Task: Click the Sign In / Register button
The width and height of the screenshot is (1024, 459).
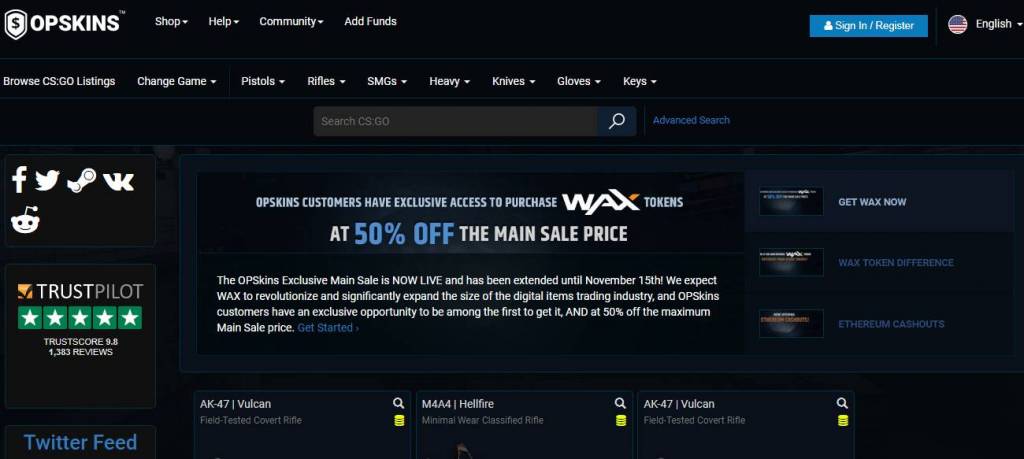Action: pyautogui.click(x=869, y=25)
